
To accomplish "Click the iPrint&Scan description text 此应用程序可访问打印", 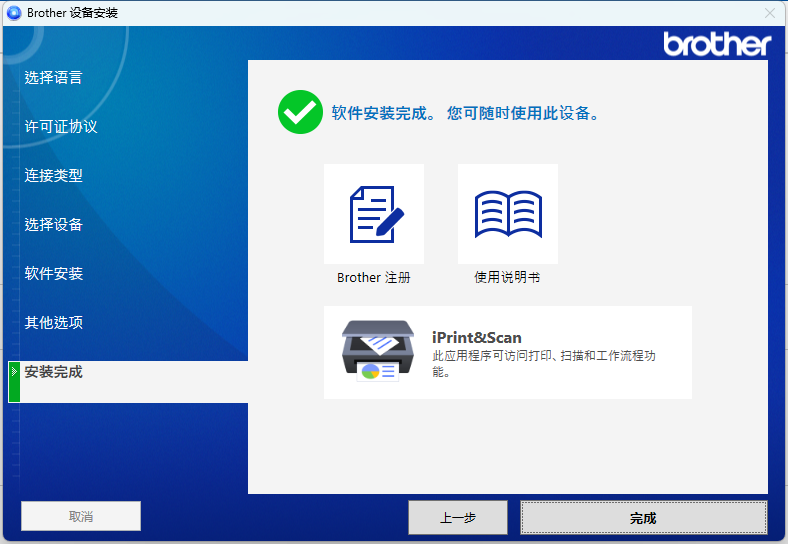I will 544,364.
